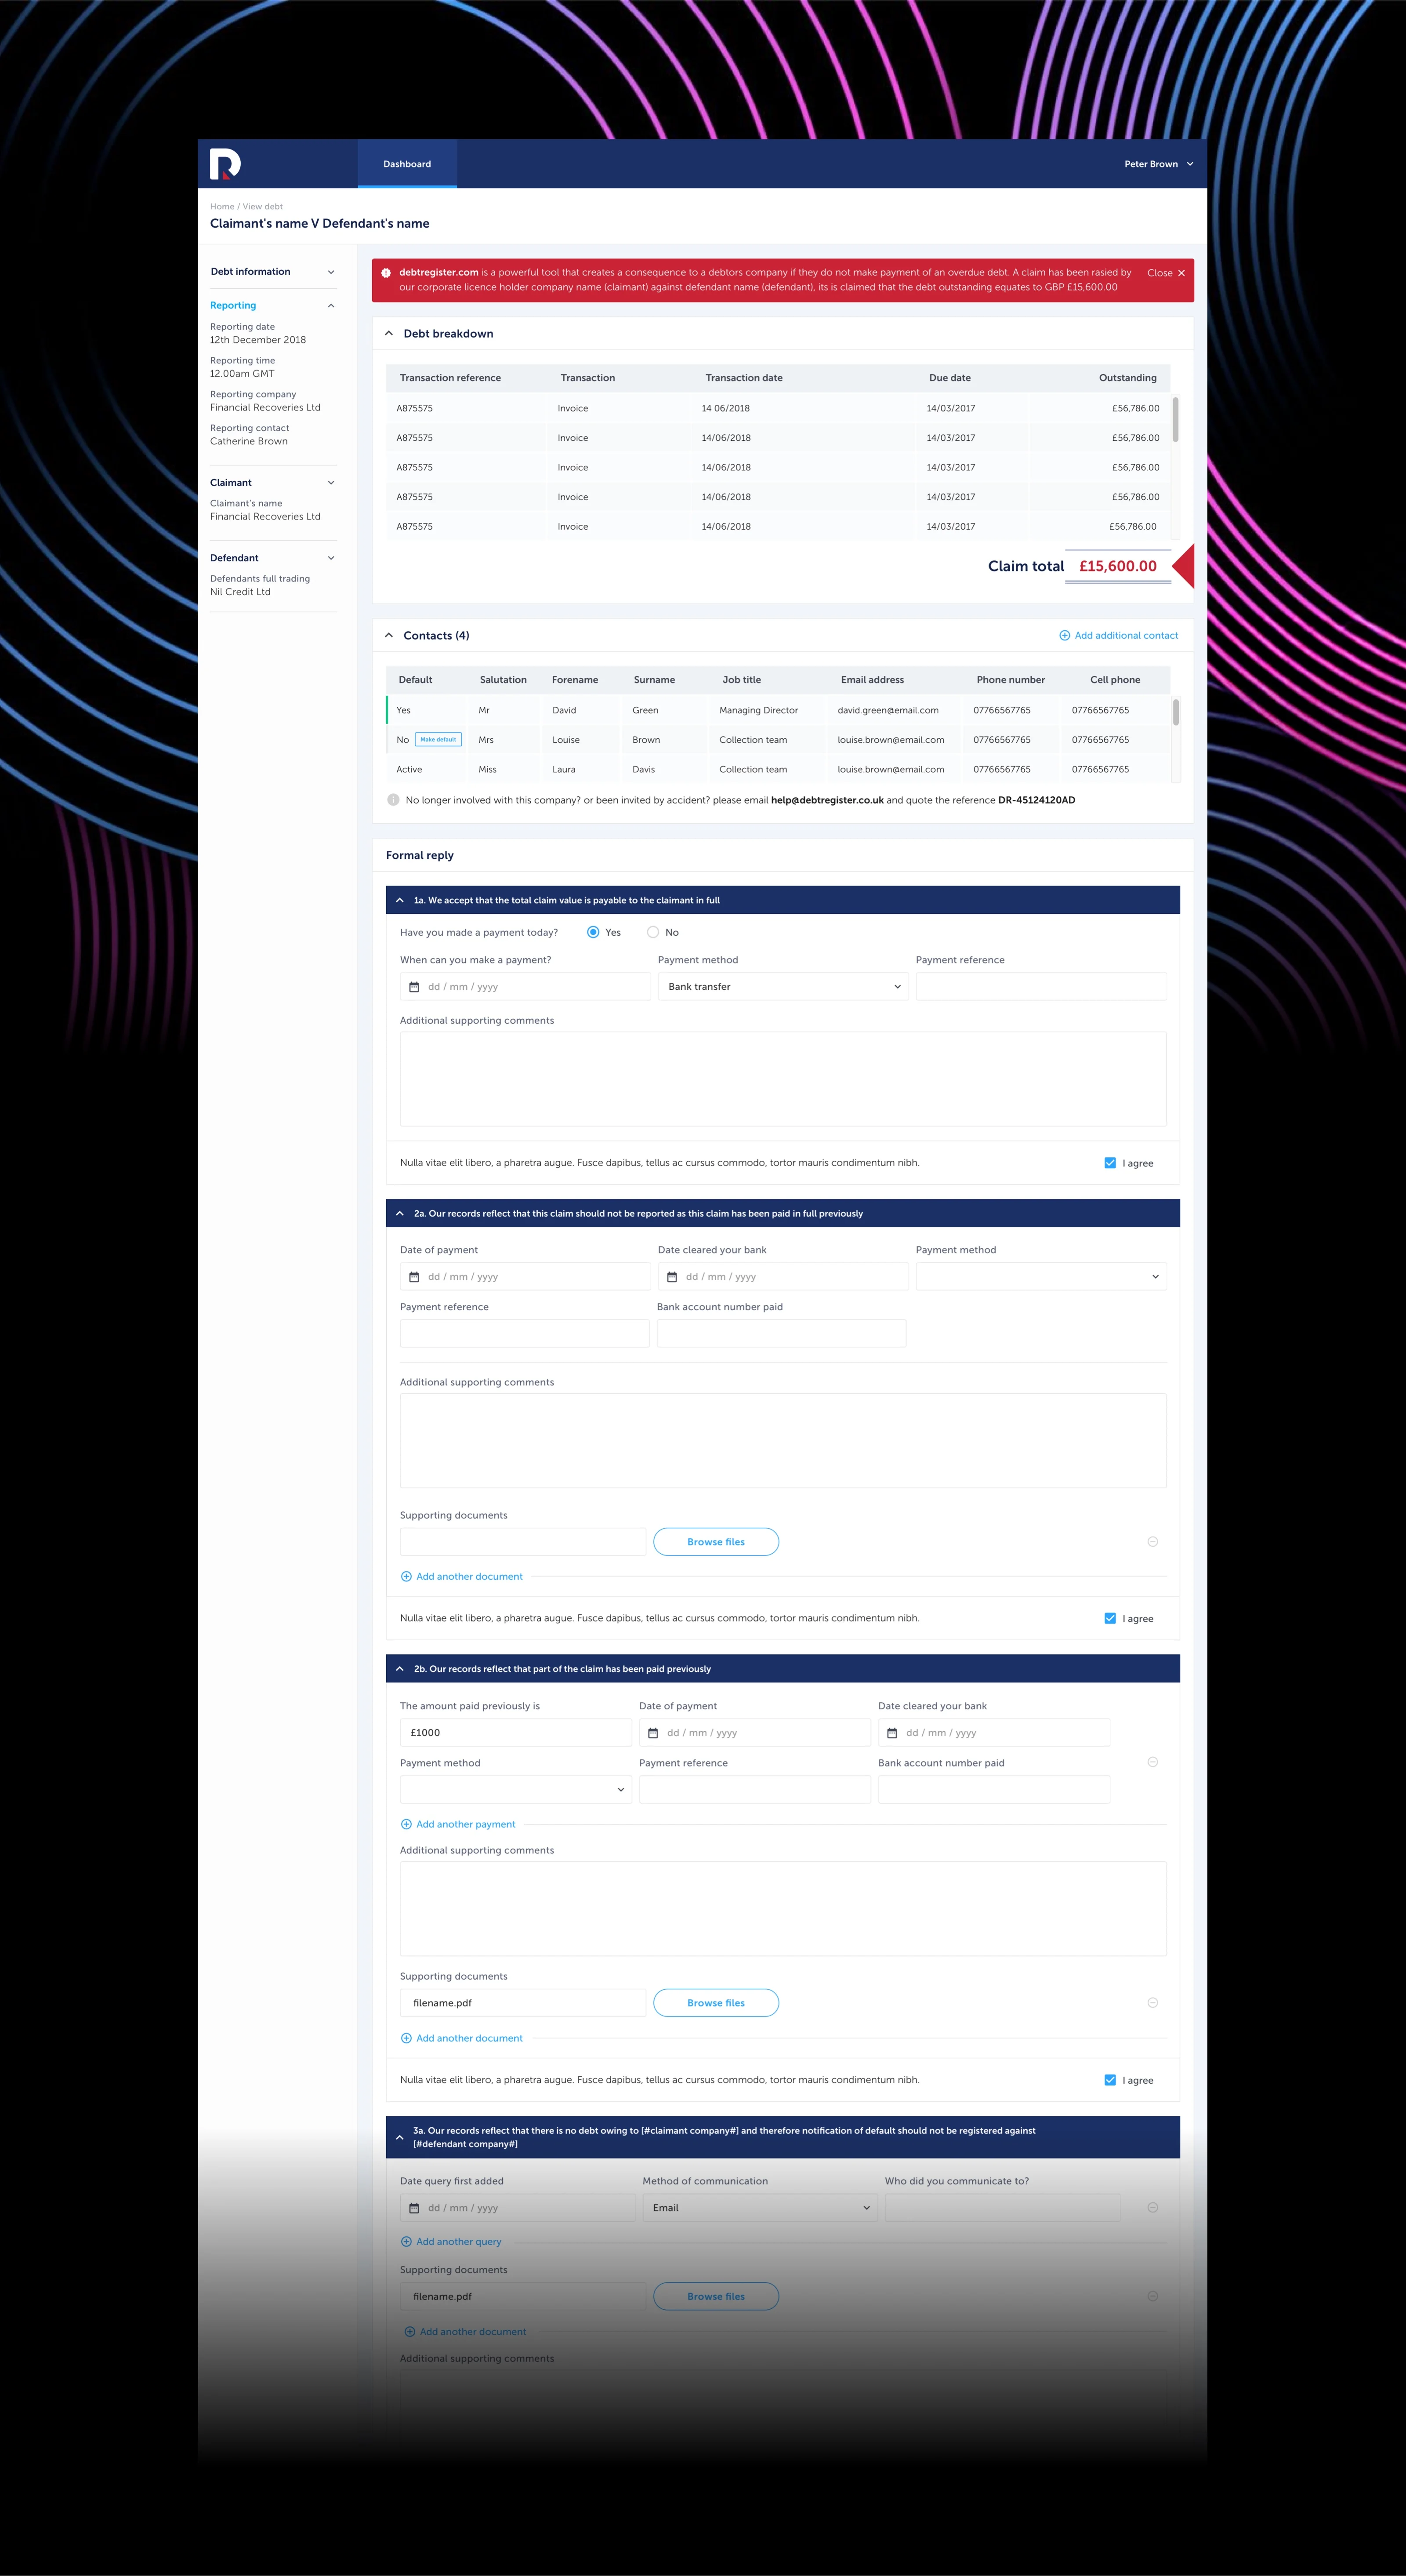Click Transaction date column header

coord(744,378)
